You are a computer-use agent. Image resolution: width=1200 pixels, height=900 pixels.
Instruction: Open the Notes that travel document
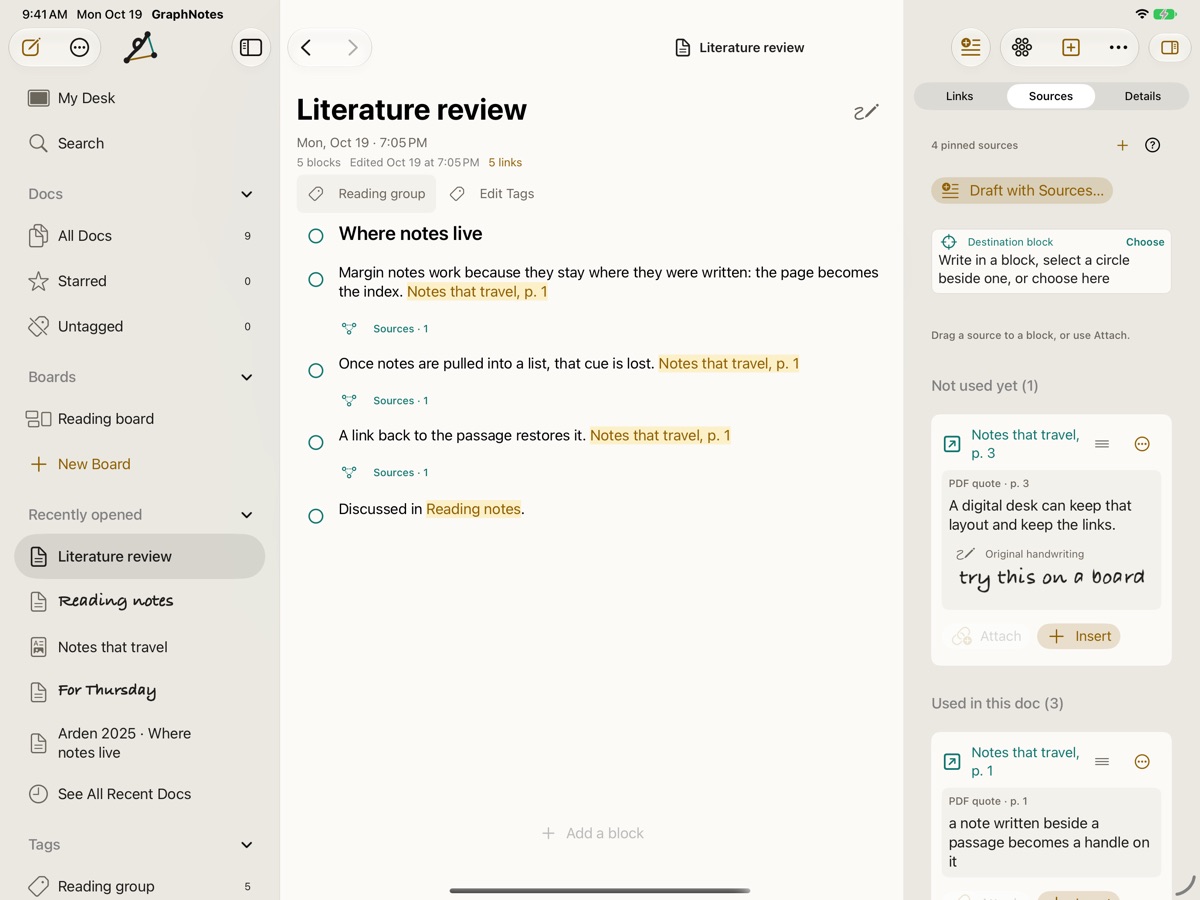[x=140, y=647]
